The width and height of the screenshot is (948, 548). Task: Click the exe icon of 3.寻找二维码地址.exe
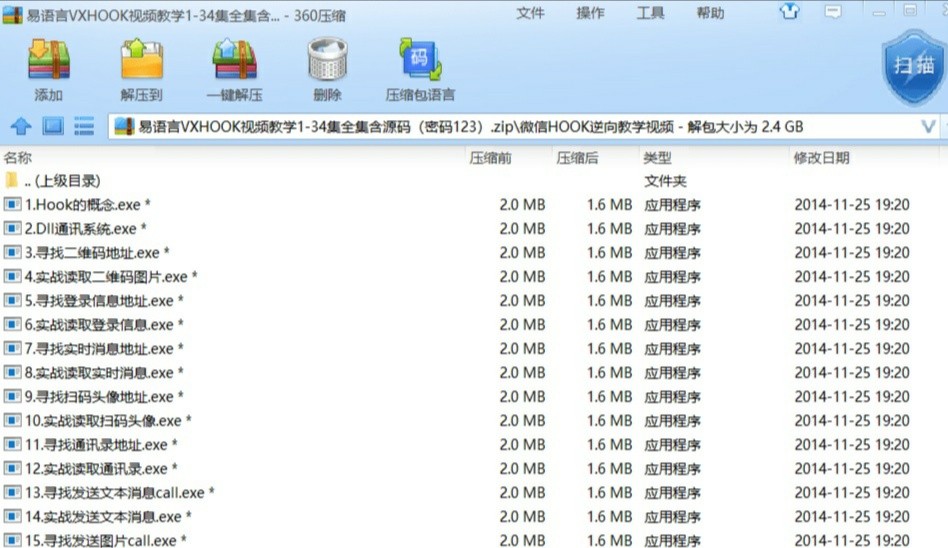[12, 252]
